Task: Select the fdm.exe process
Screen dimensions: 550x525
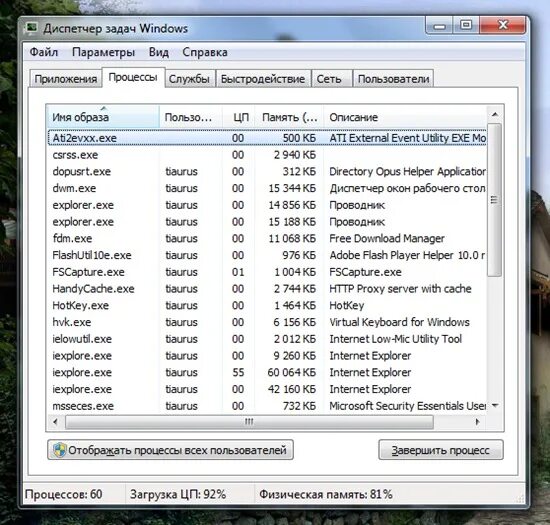Action: click(267, 238)
